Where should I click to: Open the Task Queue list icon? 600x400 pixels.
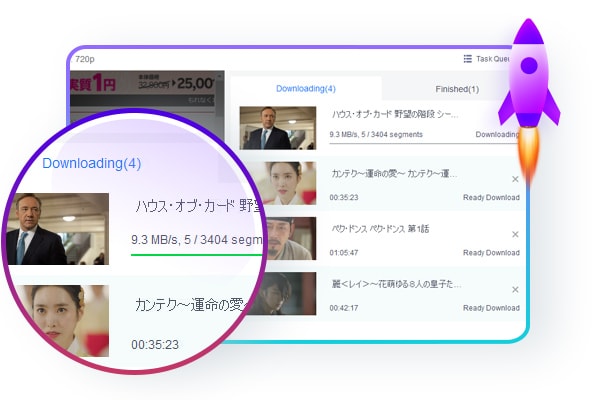click(x=467, y=59)
